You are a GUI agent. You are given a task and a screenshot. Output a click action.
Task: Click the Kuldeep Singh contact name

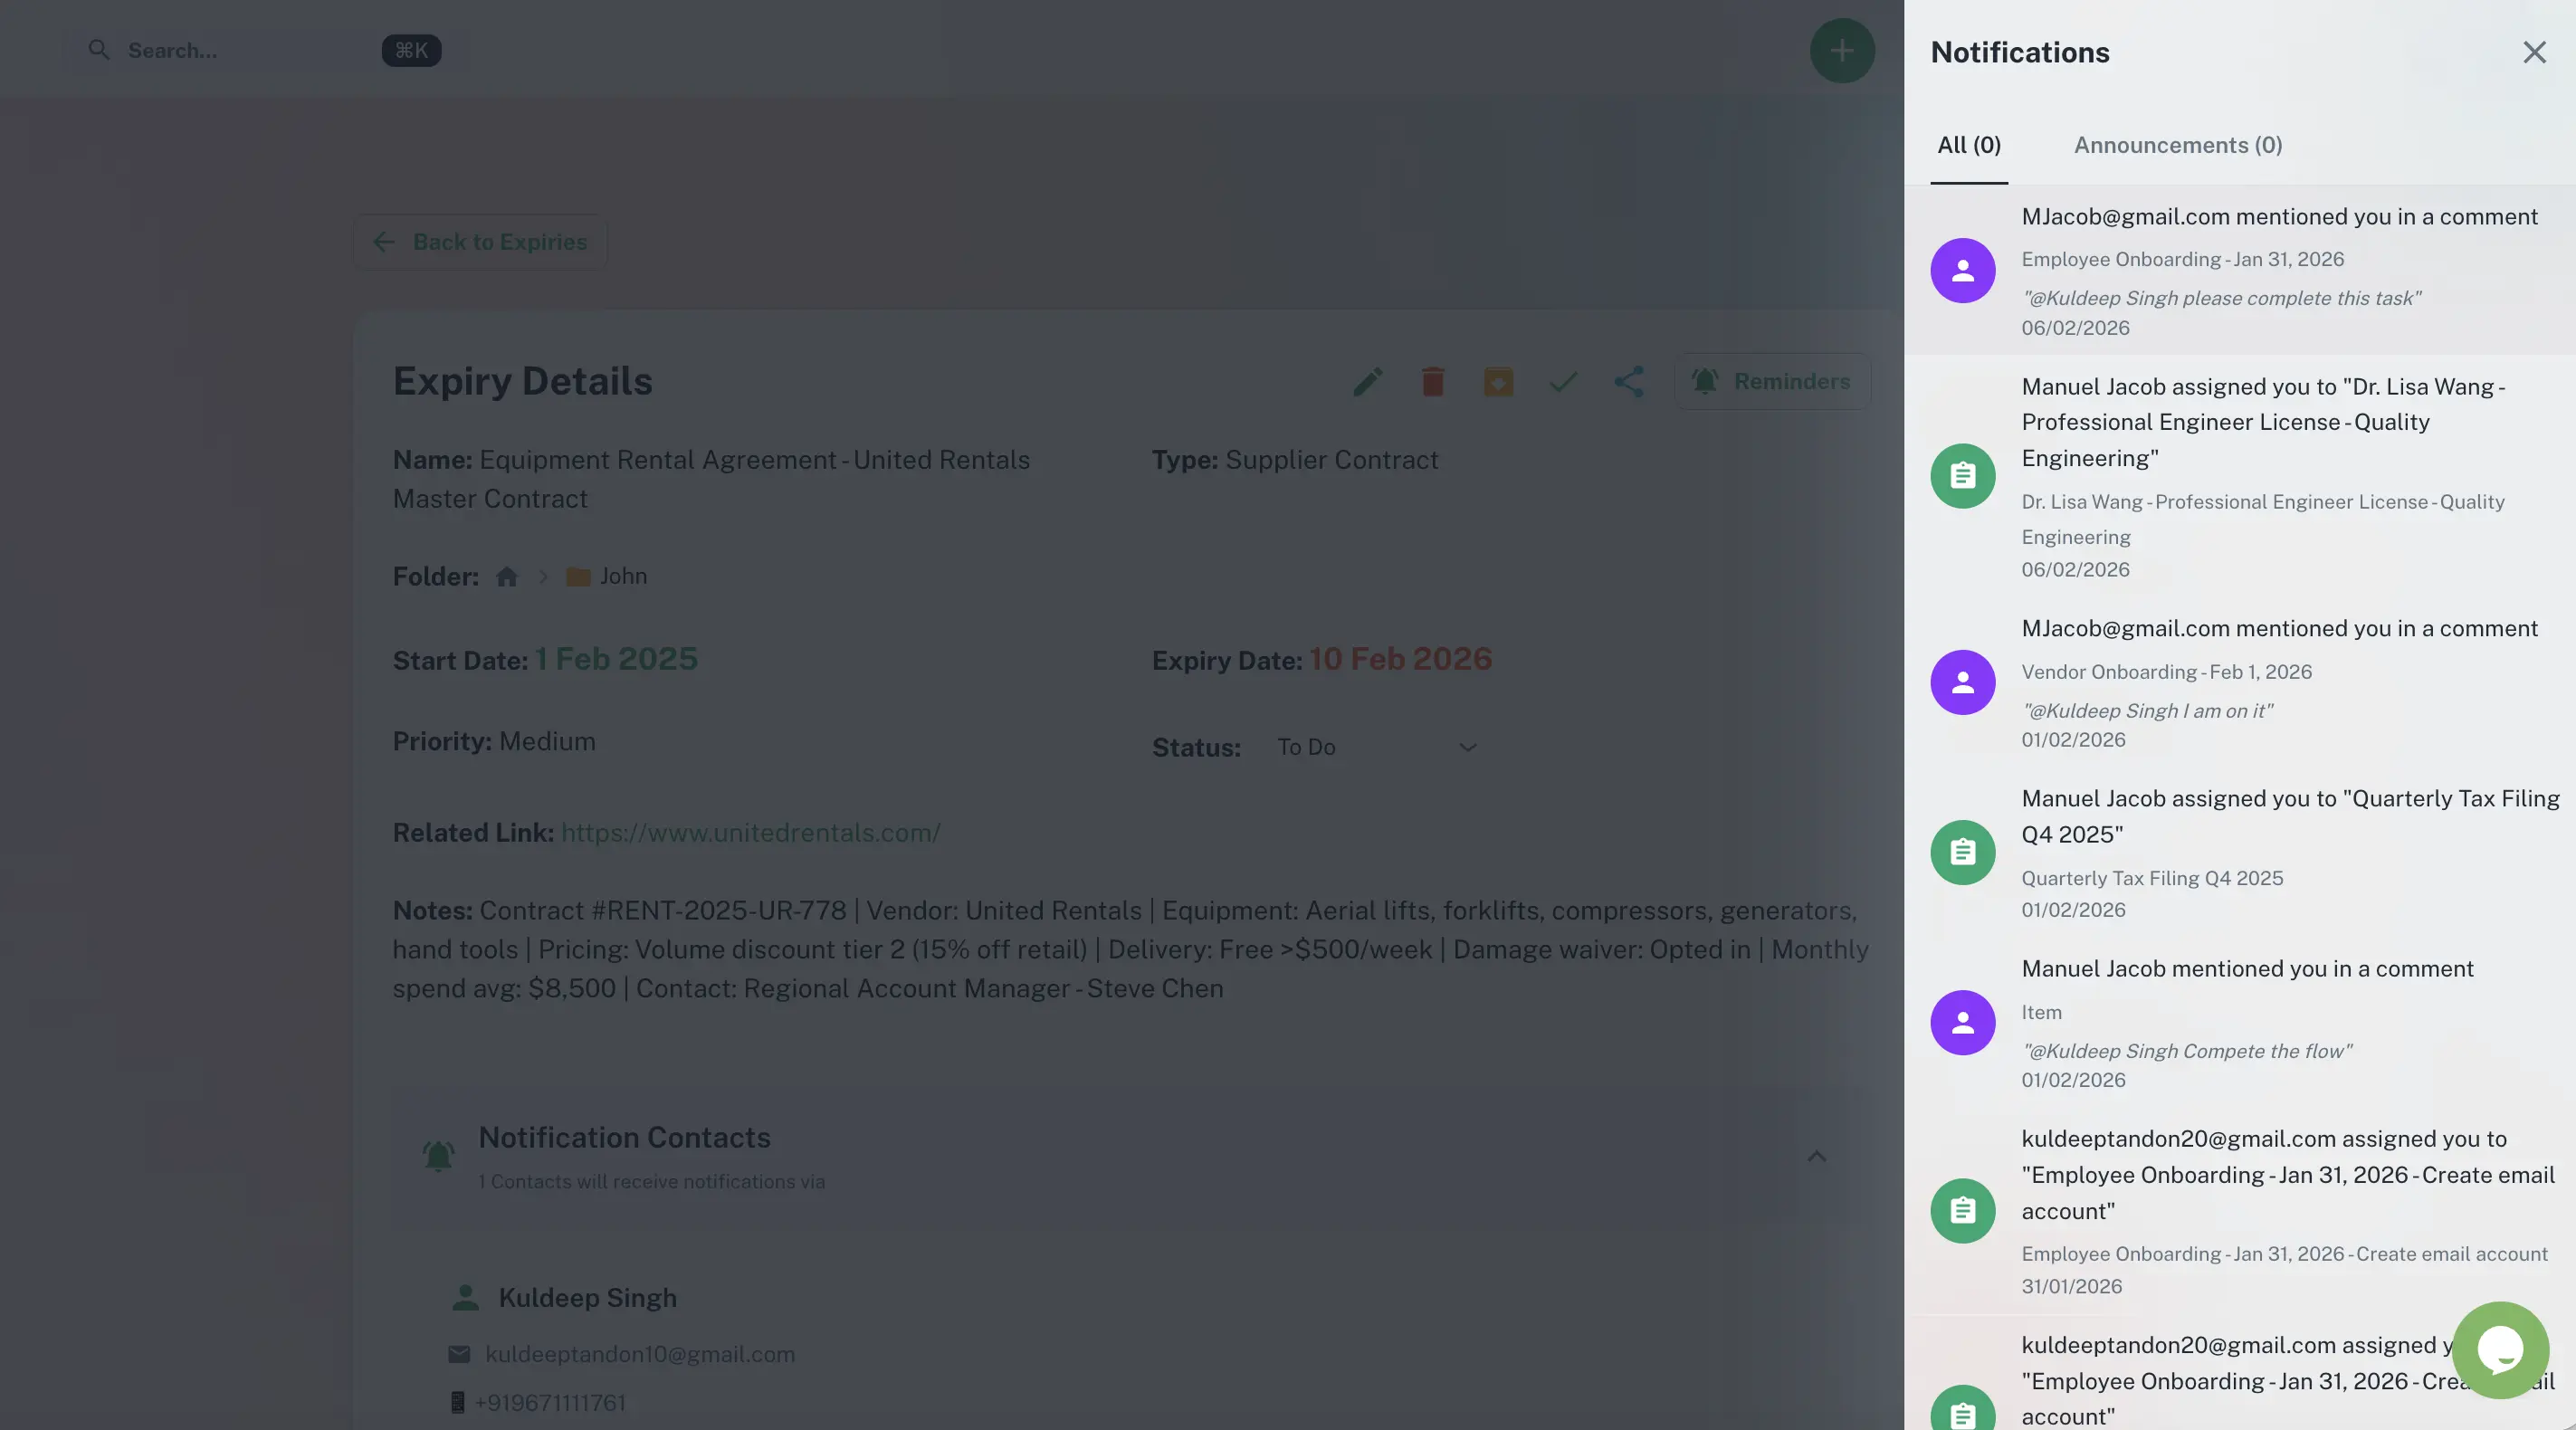pos(587,1298)
